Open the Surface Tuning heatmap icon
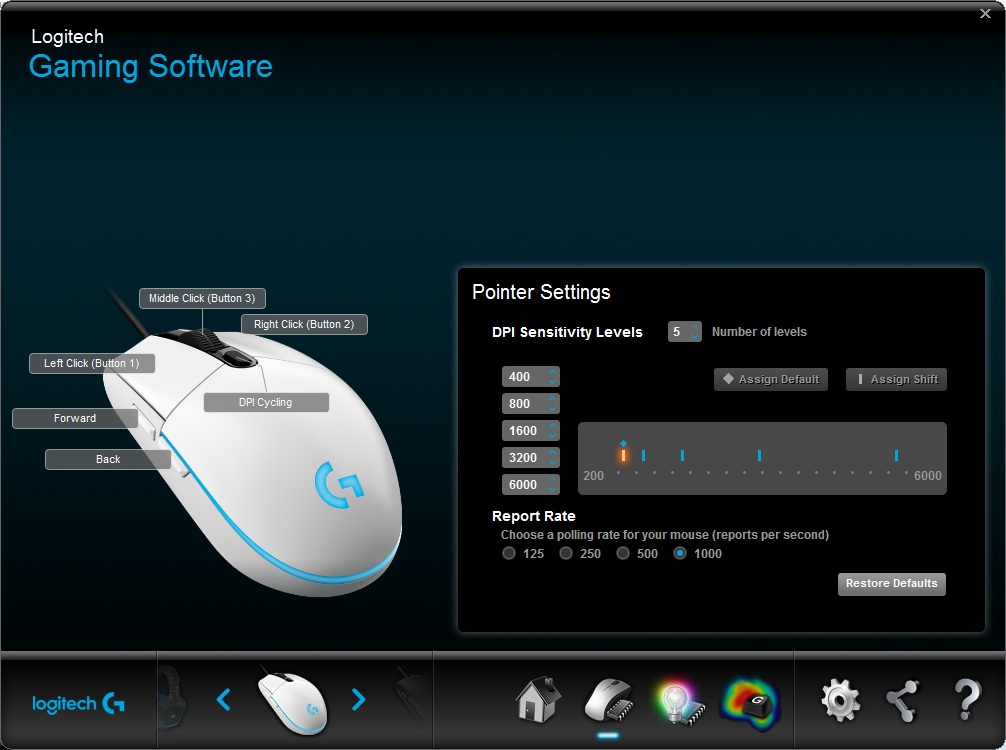Screen dimensions: 1006x750 point(749,700)
